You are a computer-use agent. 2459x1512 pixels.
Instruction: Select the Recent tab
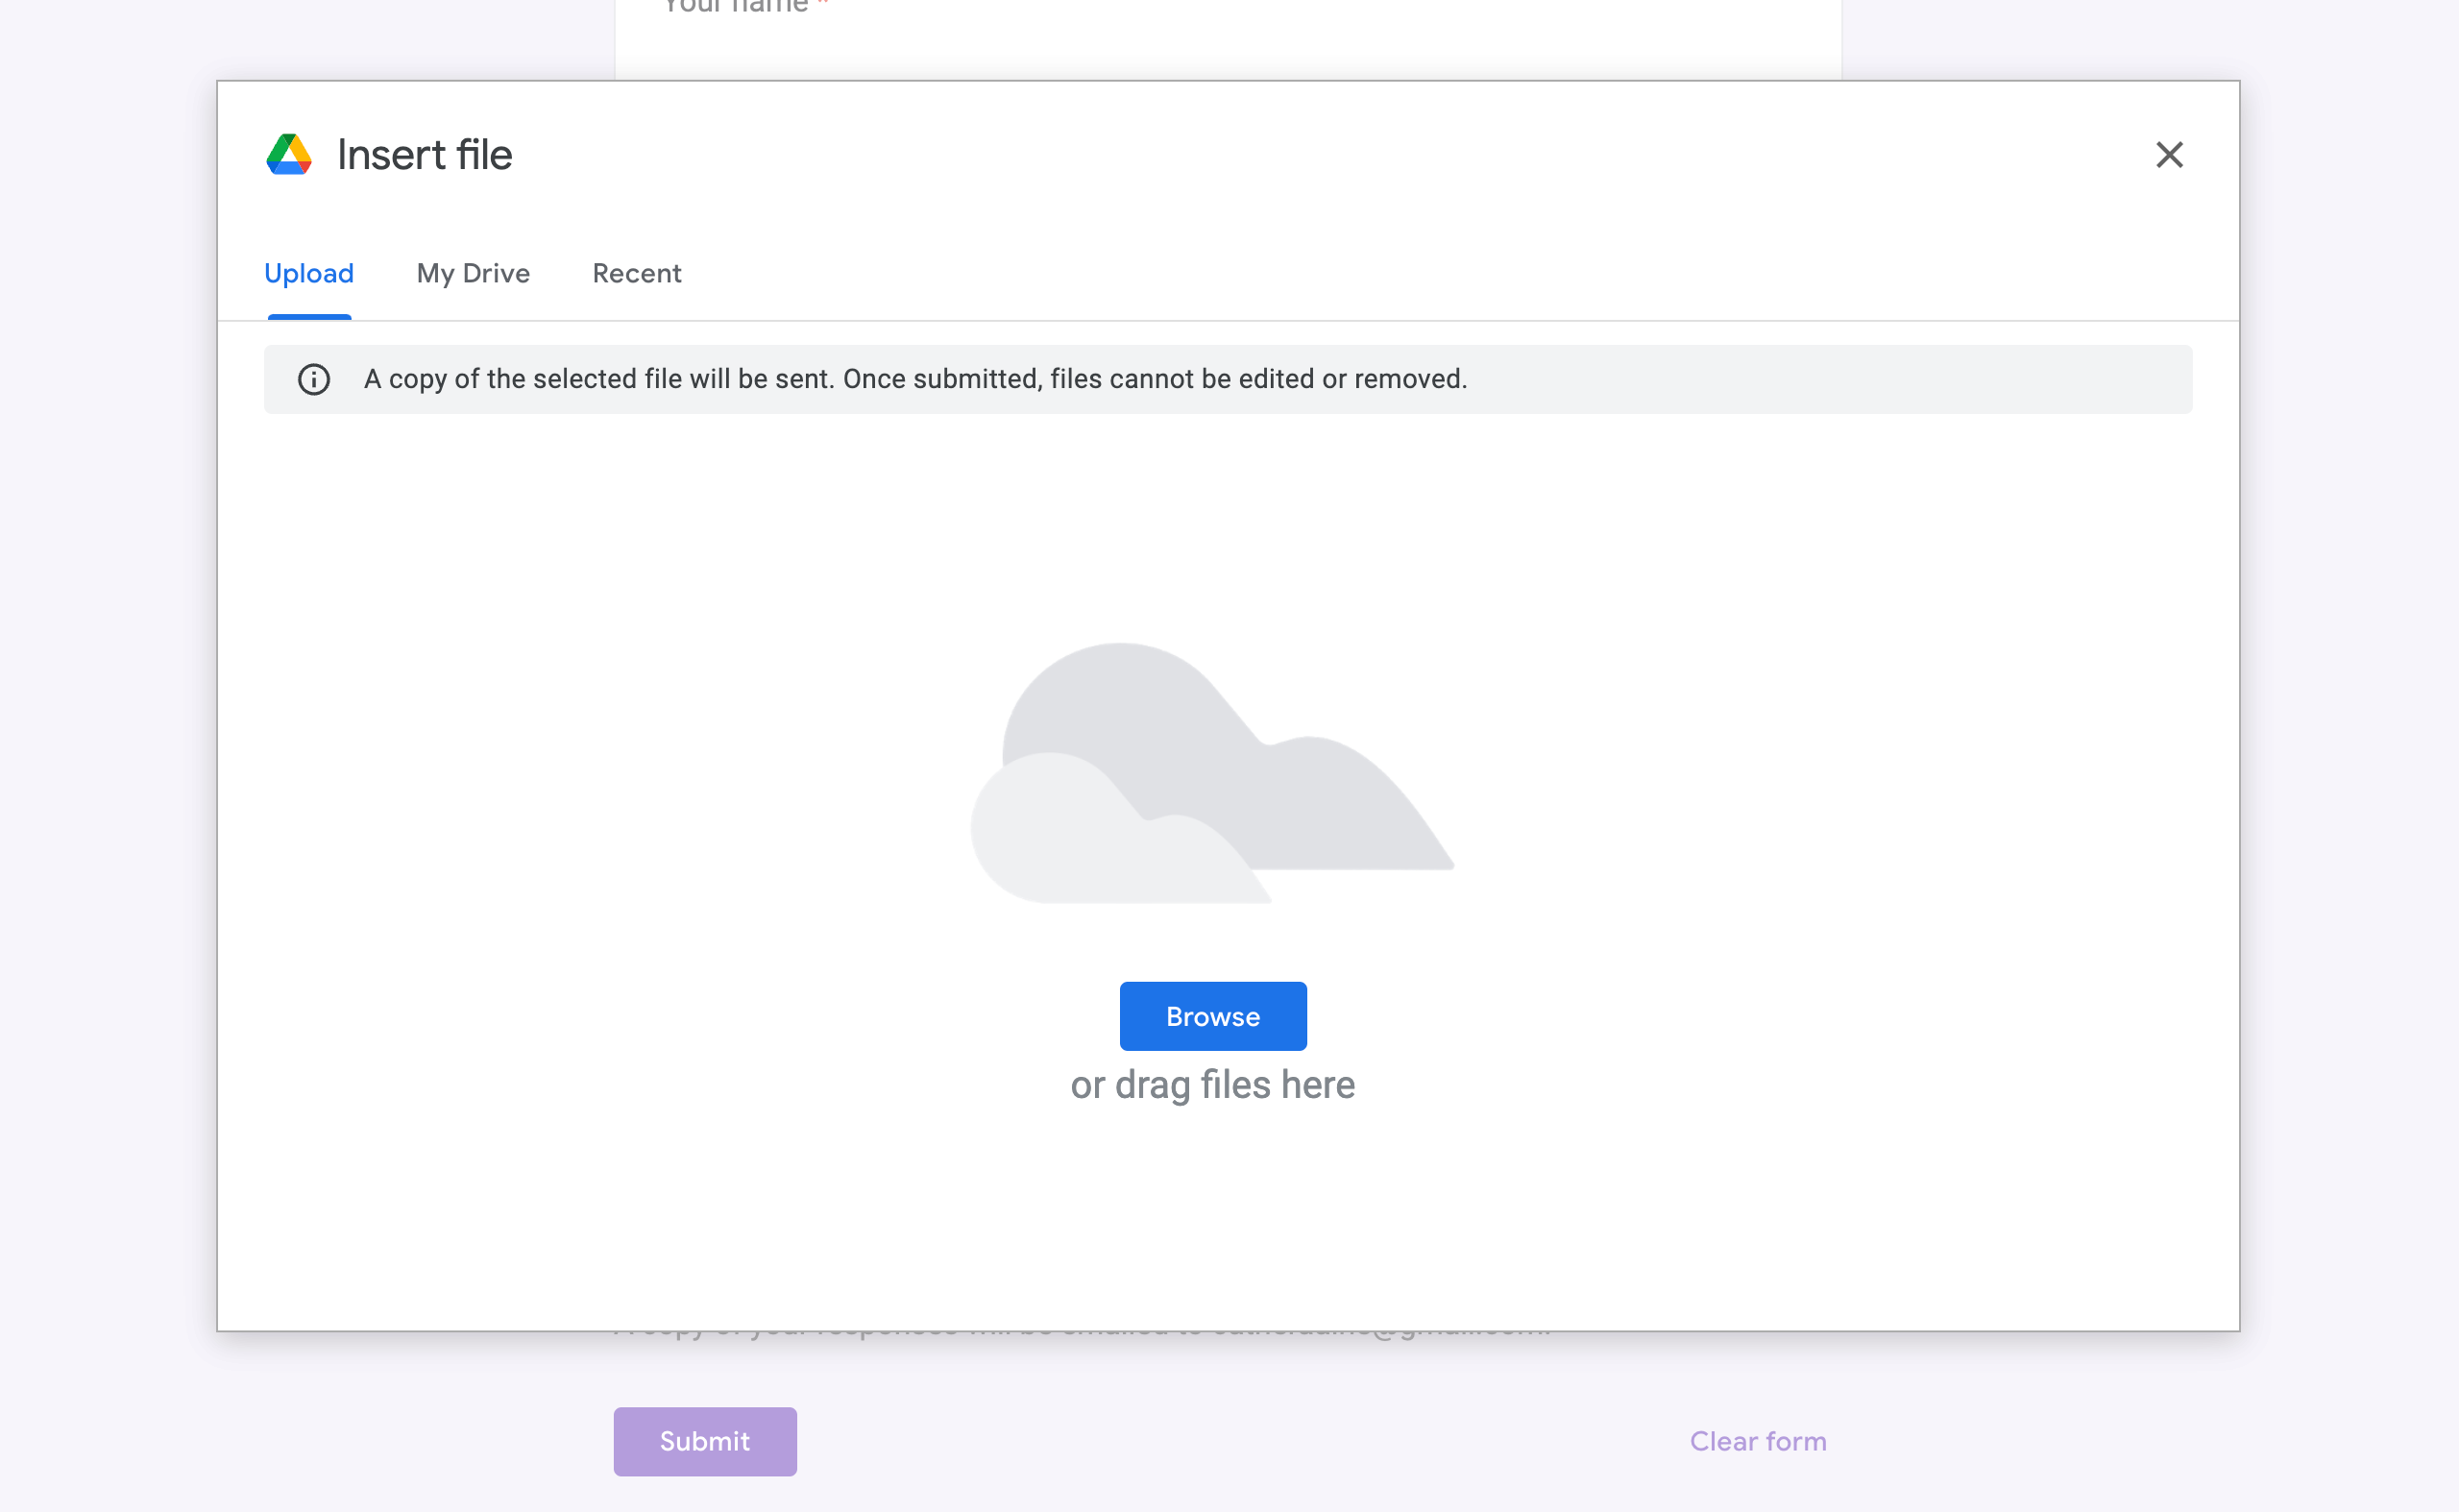(x=637, y=273)
